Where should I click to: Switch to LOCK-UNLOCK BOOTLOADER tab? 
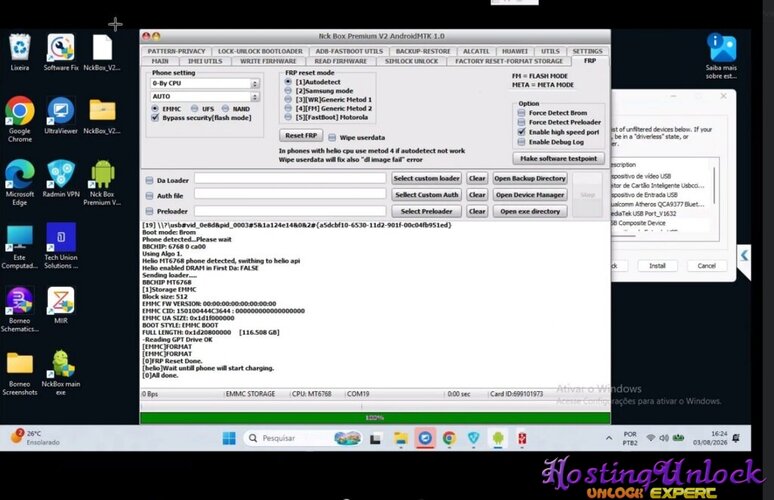coord(260,51)
